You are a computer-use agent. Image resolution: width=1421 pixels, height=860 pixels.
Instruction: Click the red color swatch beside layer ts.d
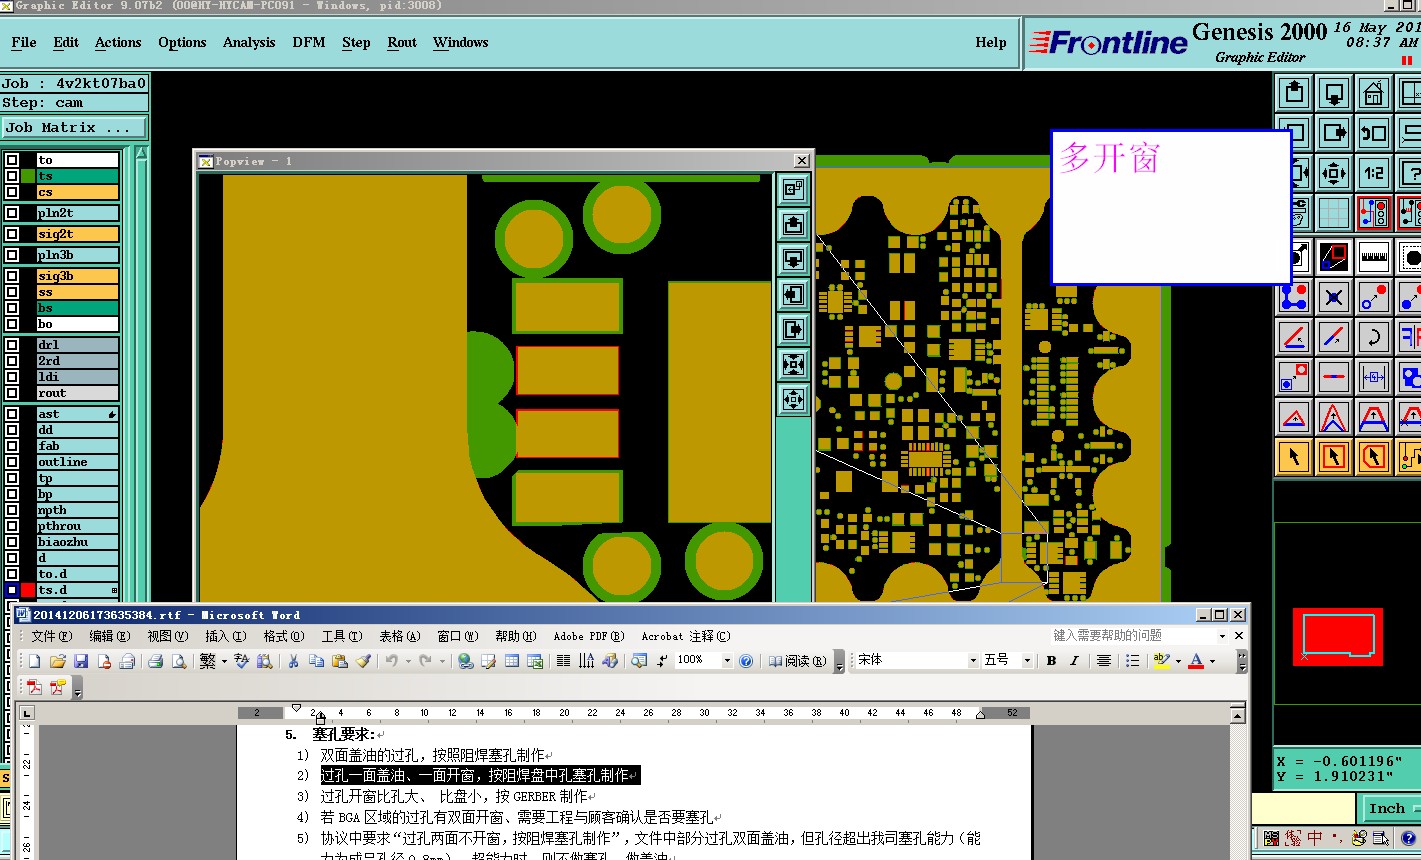[28, 590]
